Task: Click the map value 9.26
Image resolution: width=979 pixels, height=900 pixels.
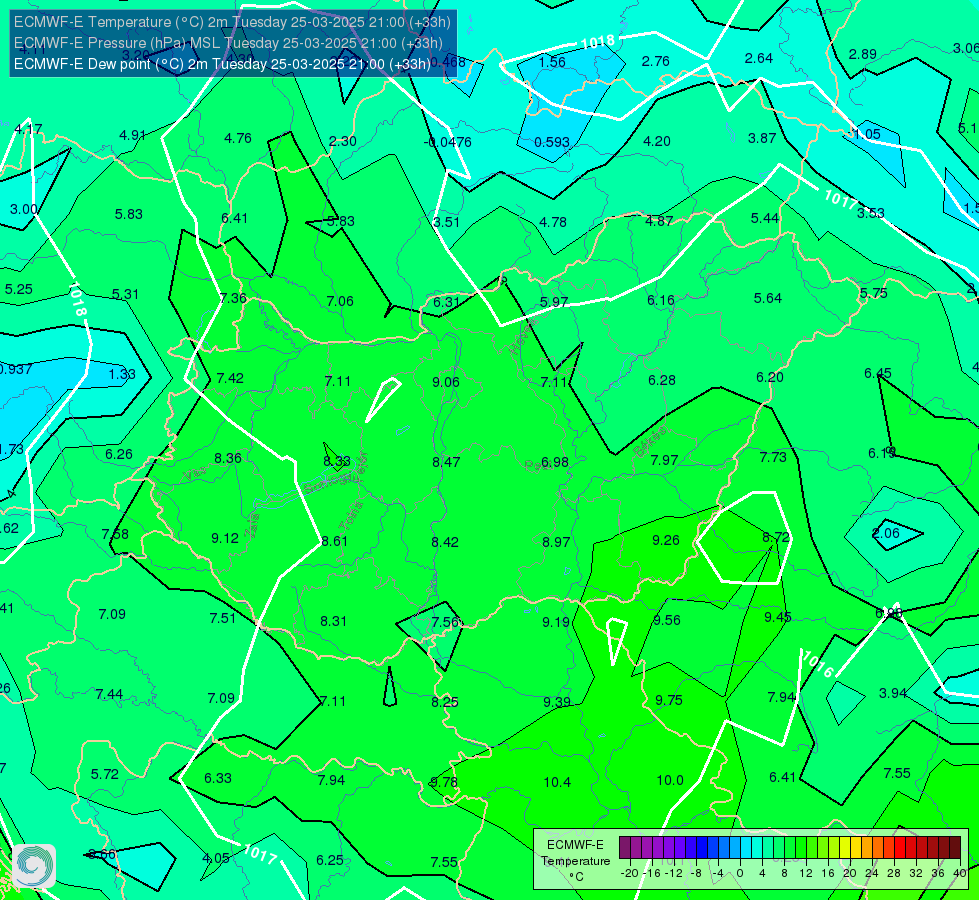Action: (666, 540)
